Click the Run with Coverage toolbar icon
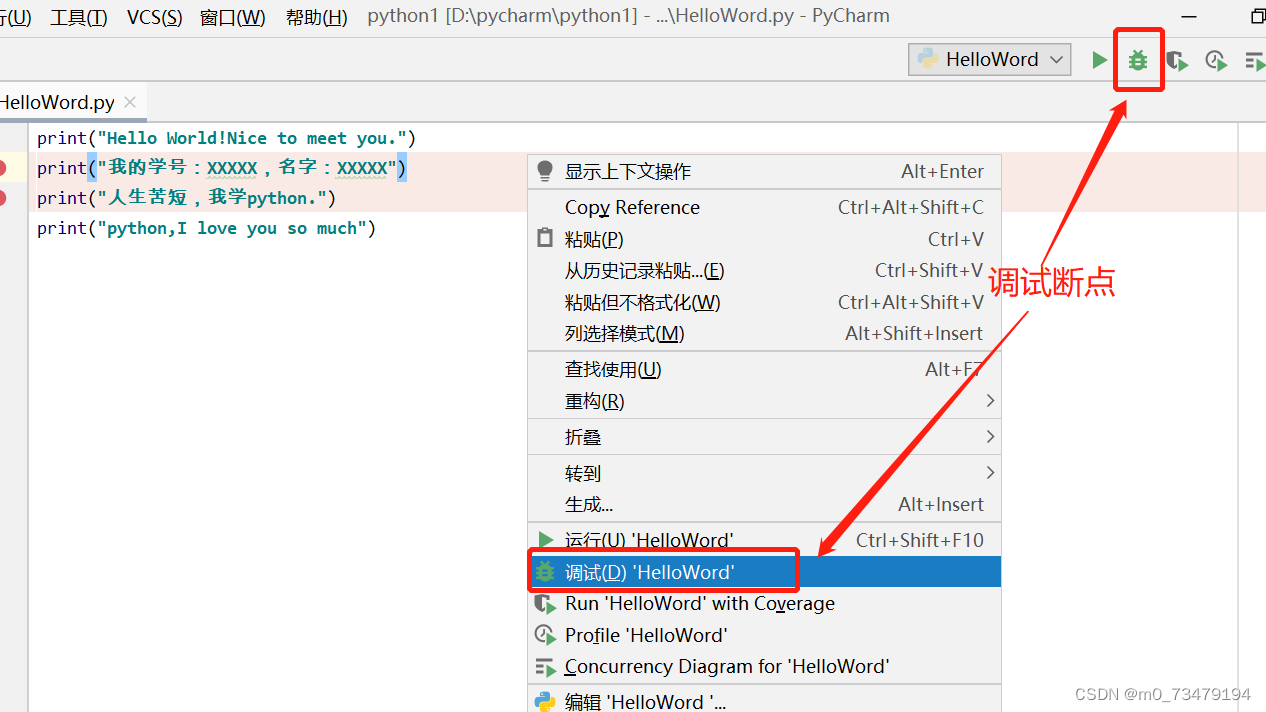The height and width of the screenshot is (712, 1266). [x=1177, y=61]
